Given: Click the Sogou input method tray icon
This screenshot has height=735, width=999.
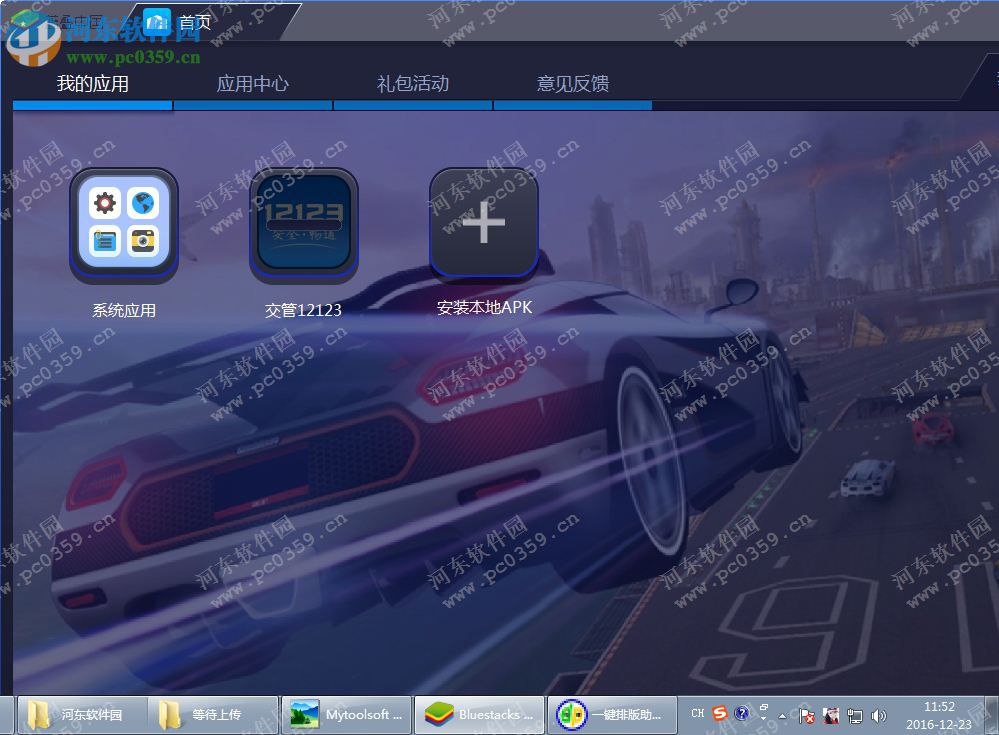Looking at the screenshot, I should point(720,713).
